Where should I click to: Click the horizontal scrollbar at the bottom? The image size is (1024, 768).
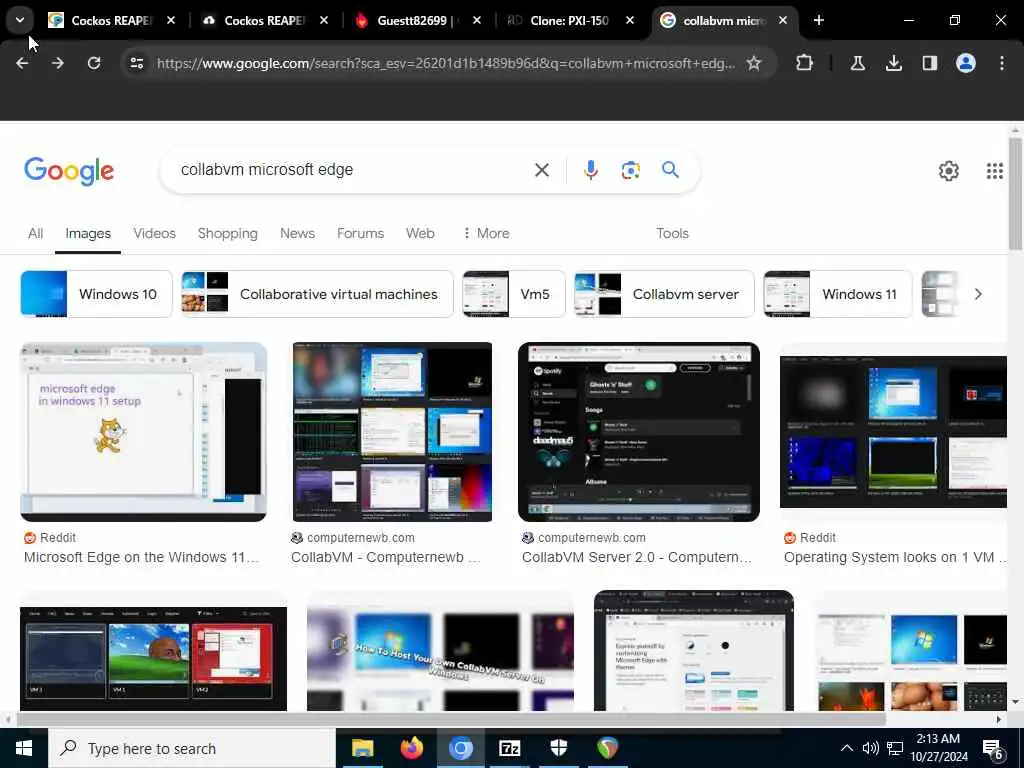(451, 719)
